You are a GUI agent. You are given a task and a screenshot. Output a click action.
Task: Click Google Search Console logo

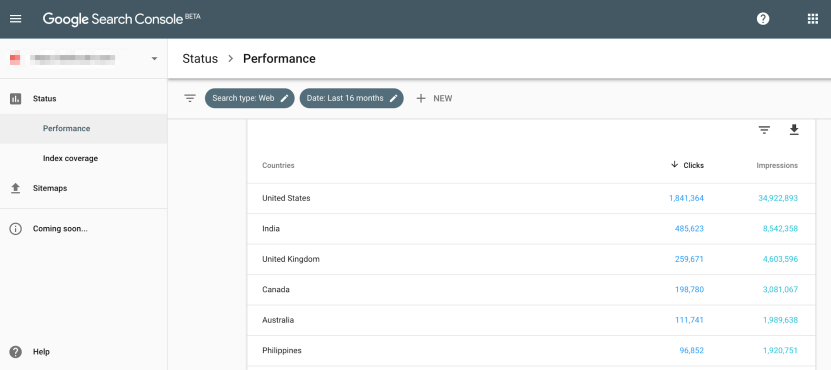pyautogui.click(x=121, y=19)
